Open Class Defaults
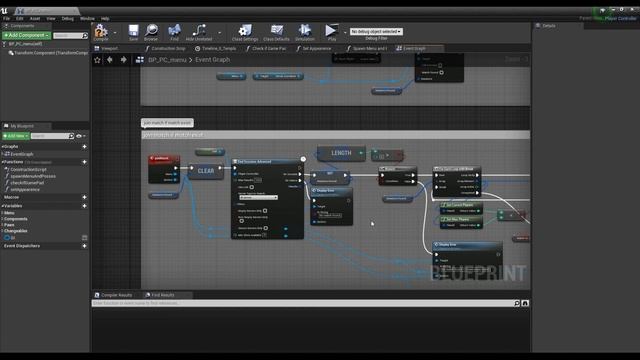640x360 pixels. click(276, 32)
